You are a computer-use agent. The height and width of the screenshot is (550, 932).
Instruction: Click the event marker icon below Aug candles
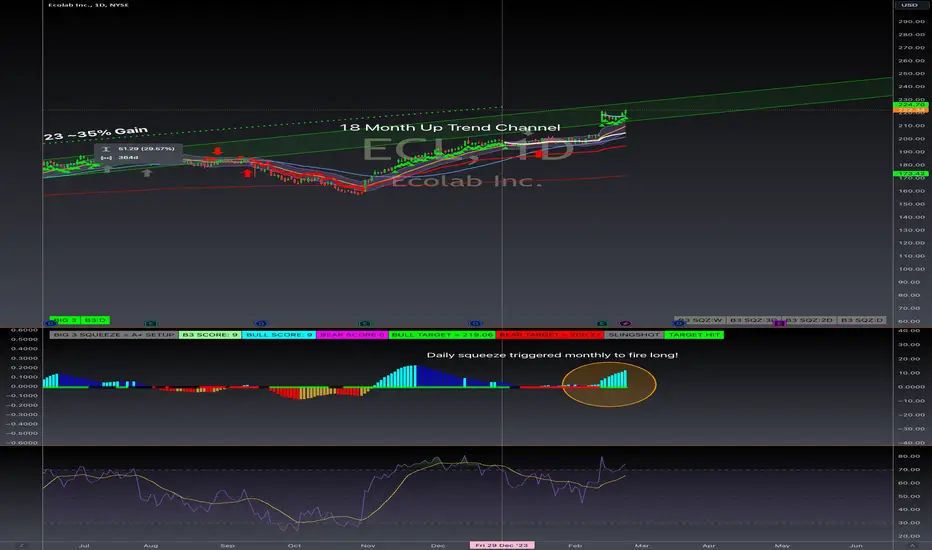coord(151,323)
